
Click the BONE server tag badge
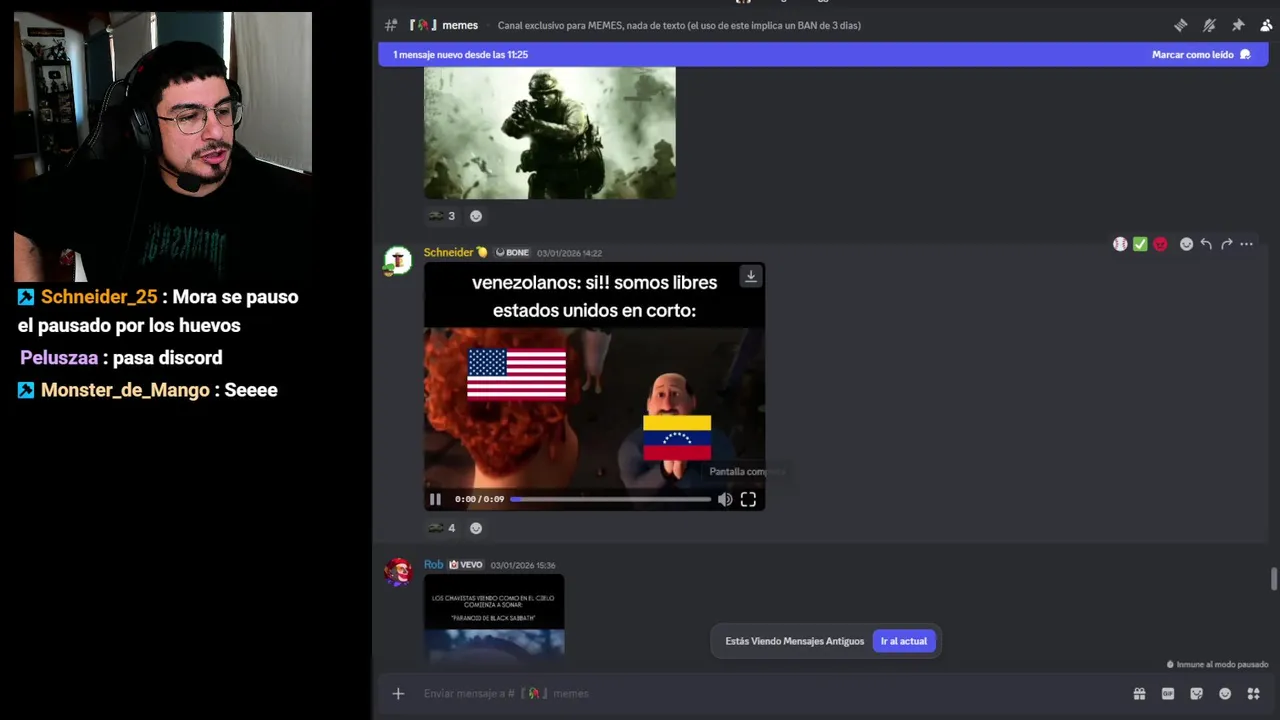512,252
